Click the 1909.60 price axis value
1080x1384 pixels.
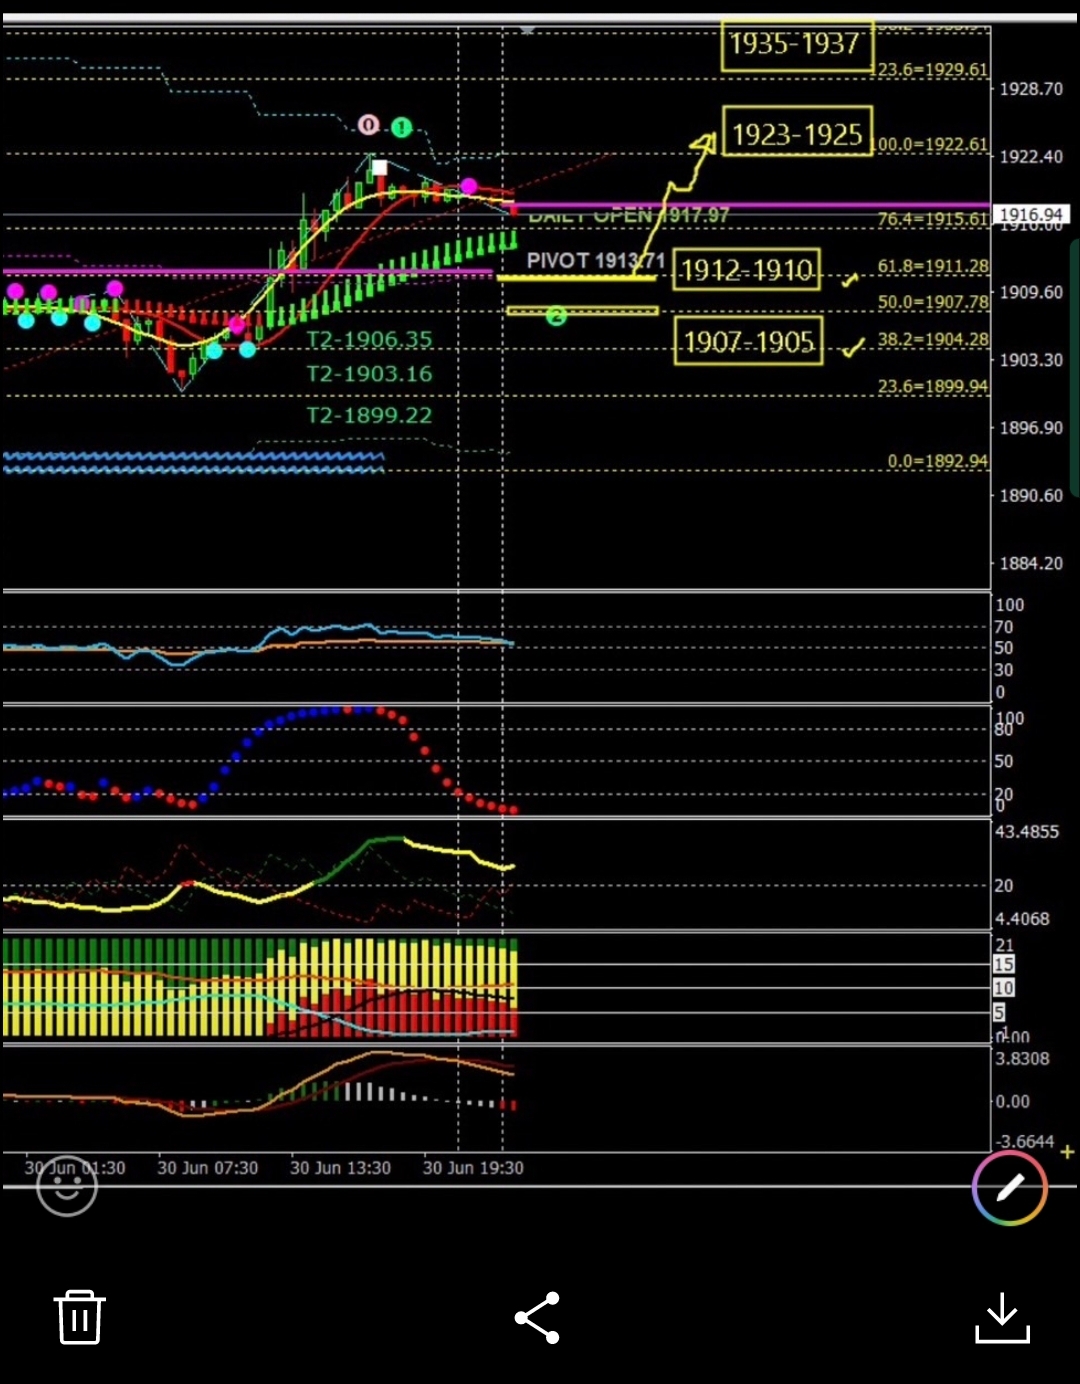click(x=1031, y=292)
